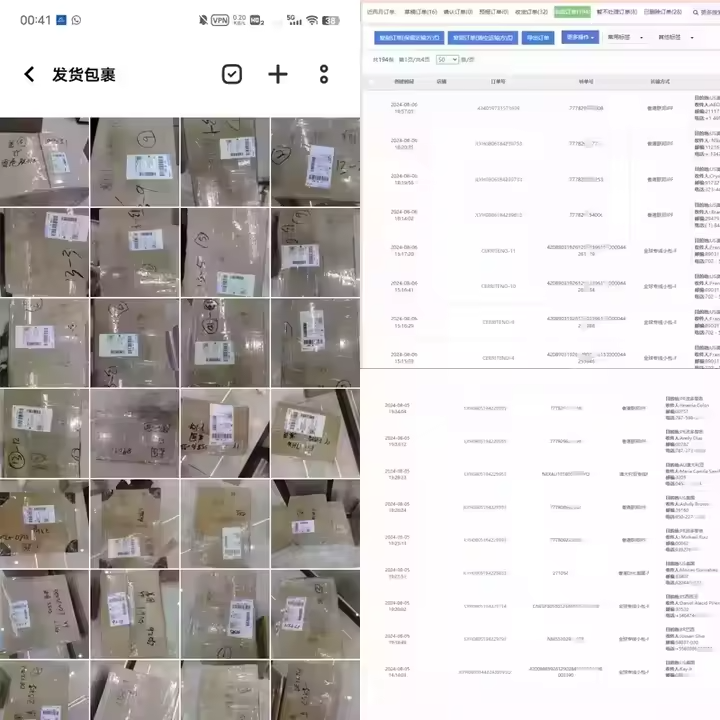Switch to the 收货订单(32) tab
Viewport: 720px width, 720px height.
click(531, 12)
